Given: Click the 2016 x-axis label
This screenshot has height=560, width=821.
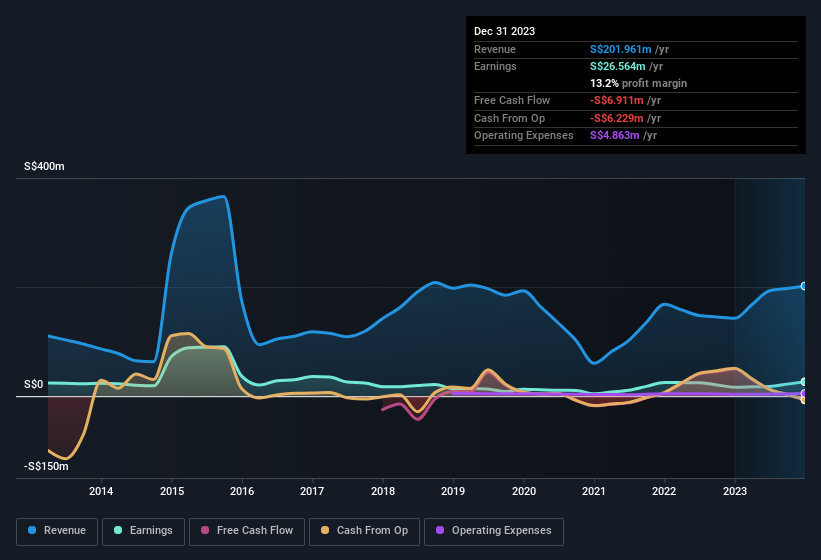Looking at the screenshot, I should (x=242, y=491).
